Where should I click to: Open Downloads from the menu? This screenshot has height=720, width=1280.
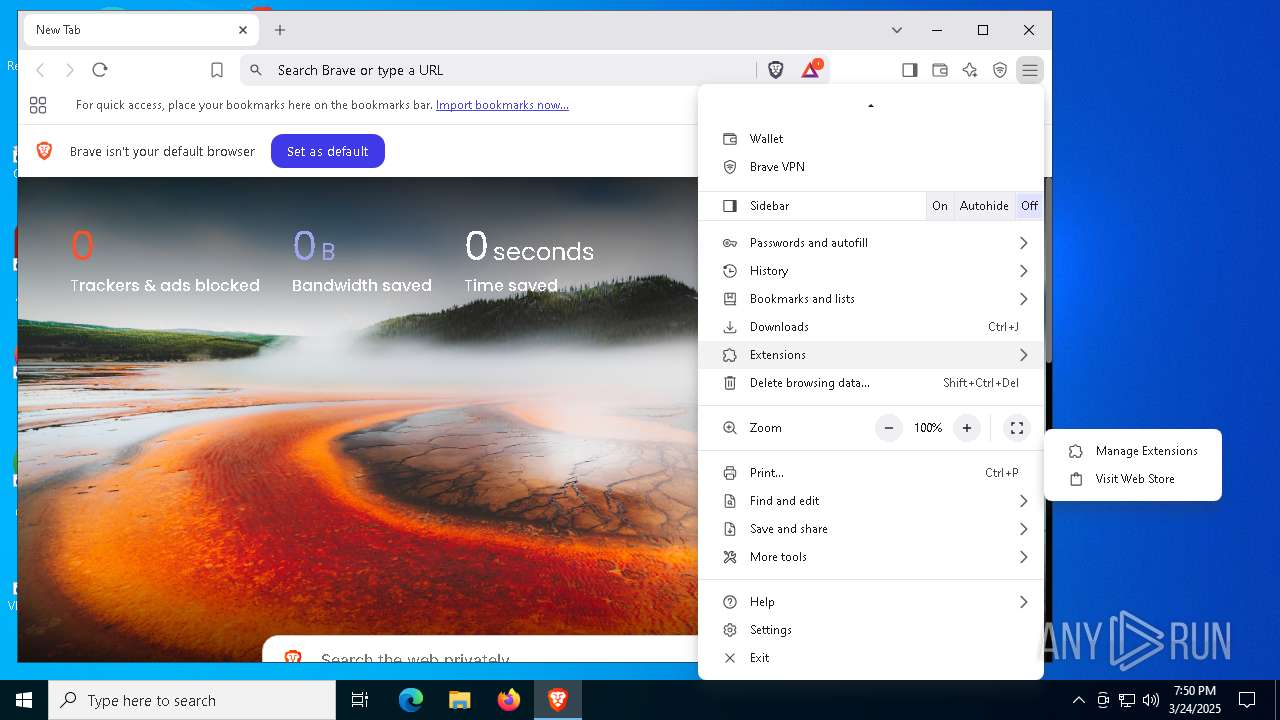870,327
